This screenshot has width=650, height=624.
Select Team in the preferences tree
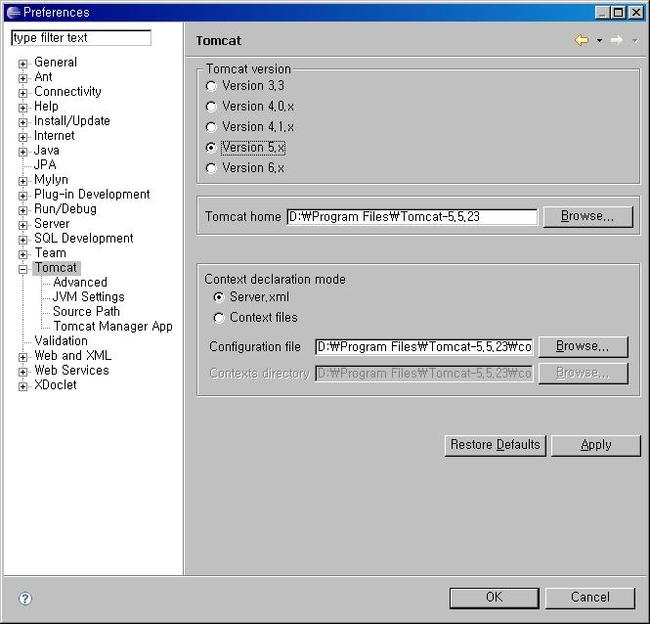(50, 253)
